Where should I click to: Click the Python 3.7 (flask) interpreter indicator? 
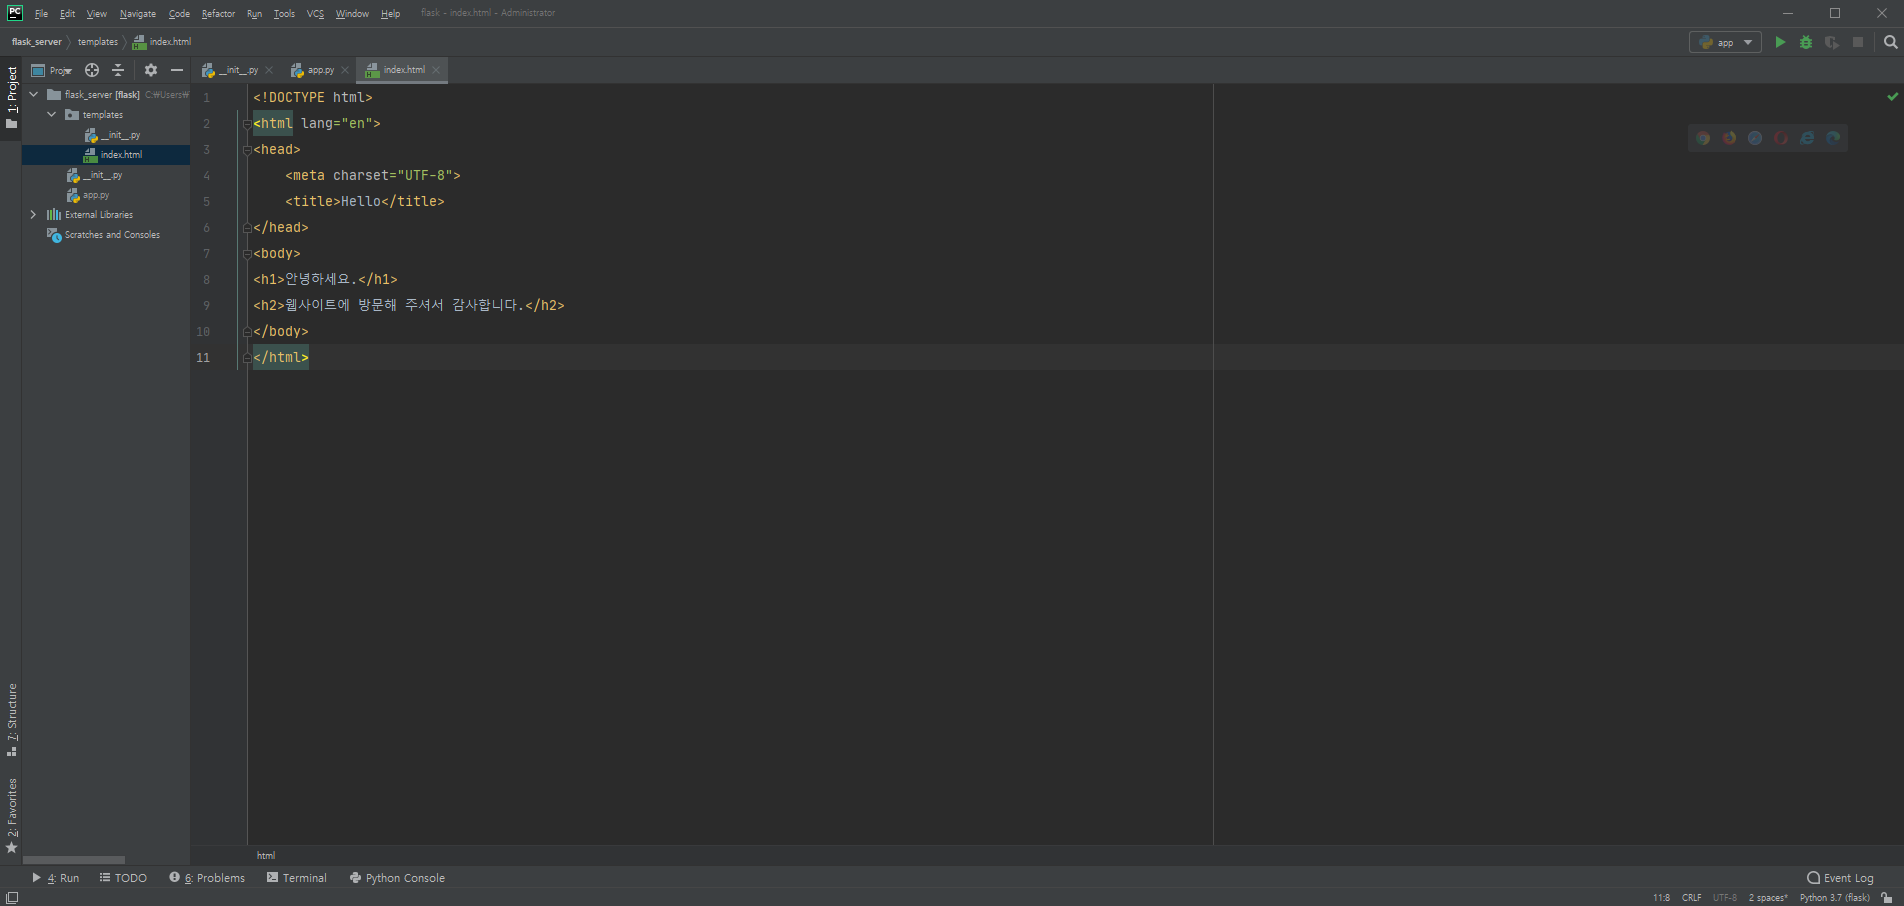coord(1834,898)
